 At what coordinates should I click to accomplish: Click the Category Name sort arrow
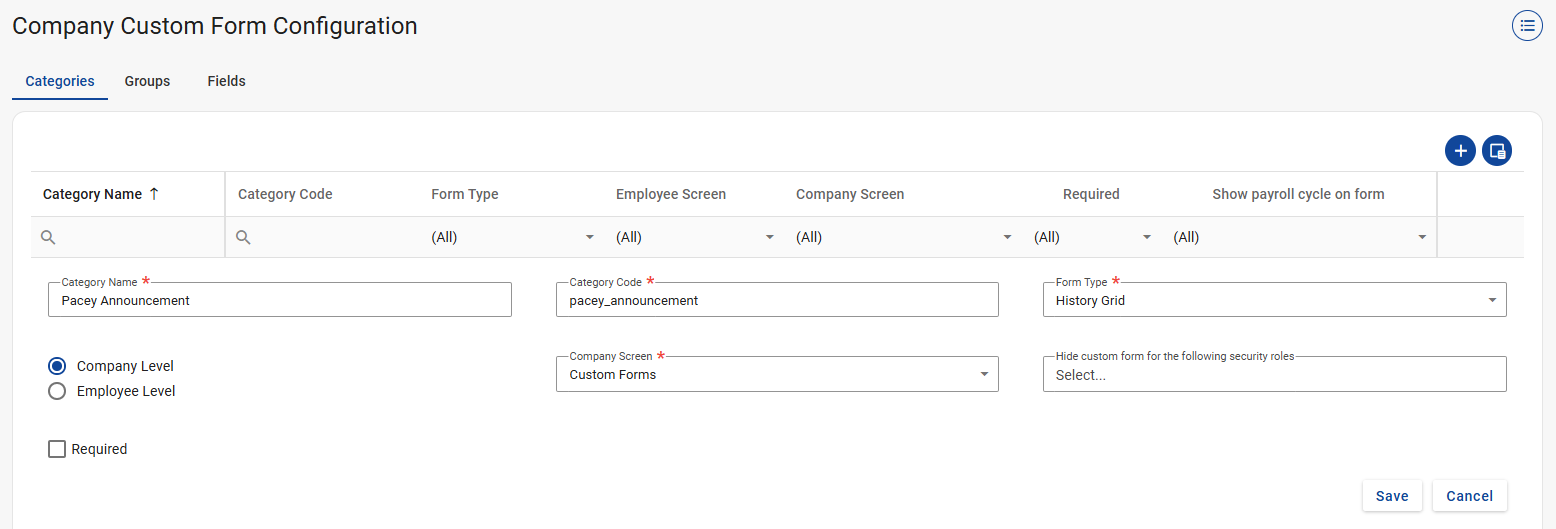[x=154, y=194]
